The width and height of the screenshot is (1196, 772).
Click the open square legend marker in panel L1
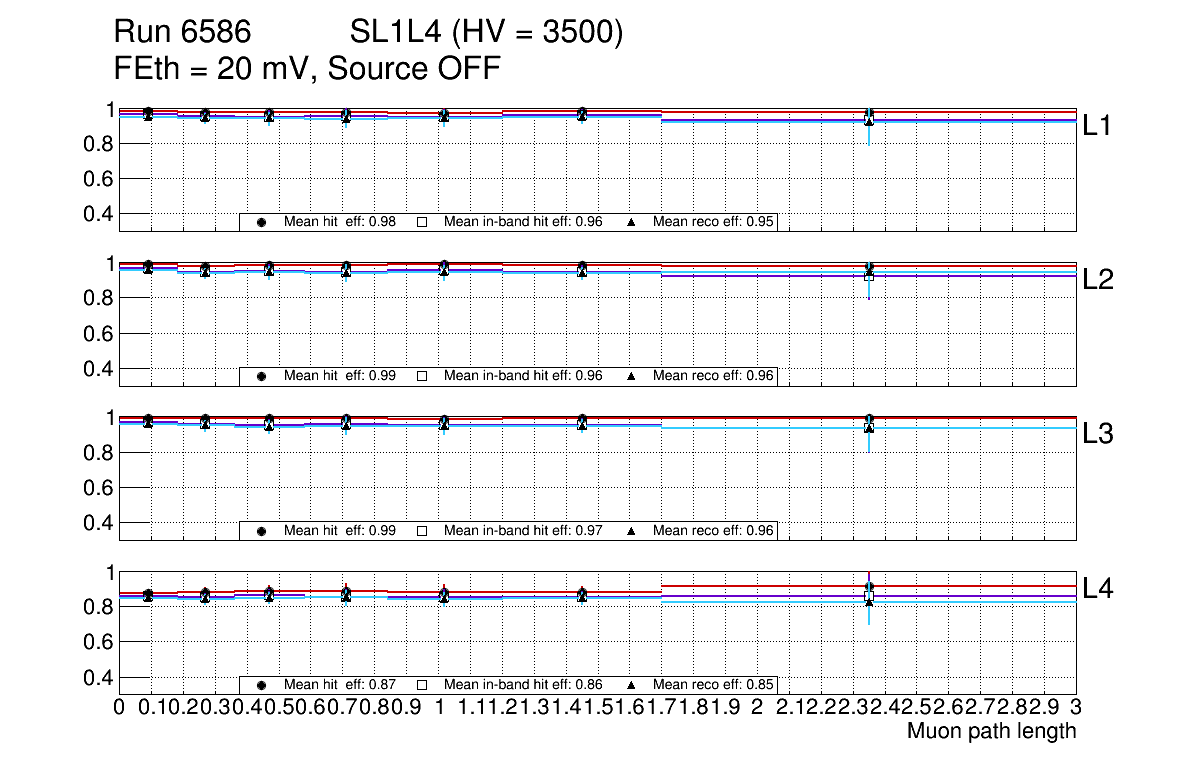click(422, 222)
